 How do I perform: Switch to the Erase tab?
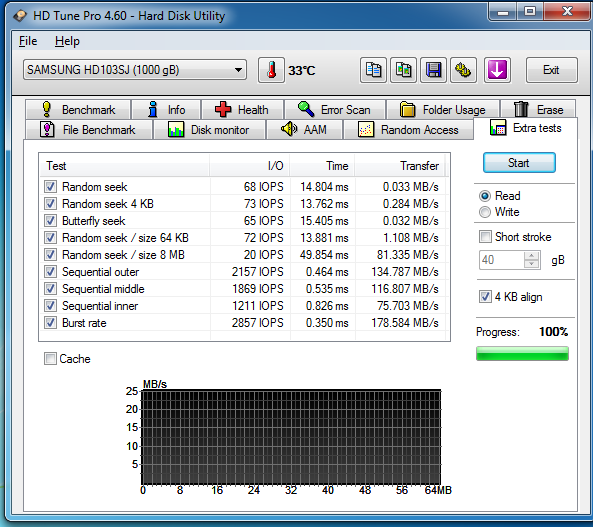pos(539,110)
